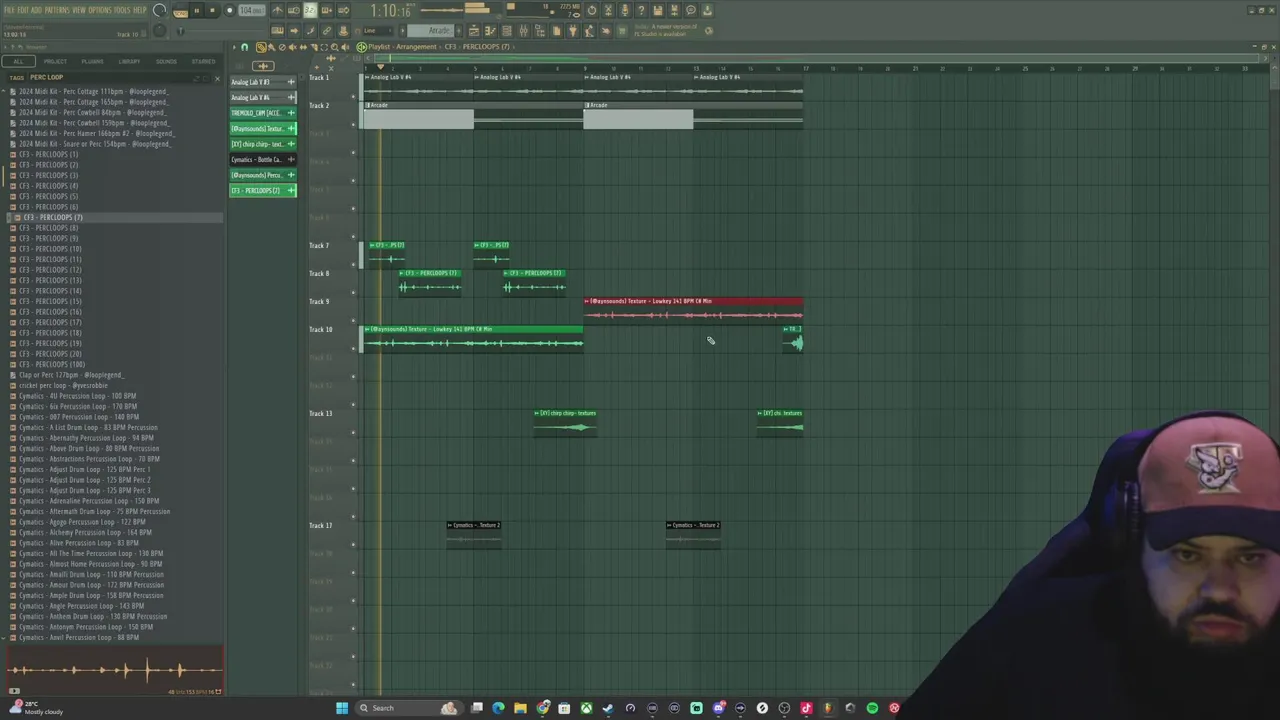
Task: Select the browser SOUNDS tab
Action: (x=166, y=62)
